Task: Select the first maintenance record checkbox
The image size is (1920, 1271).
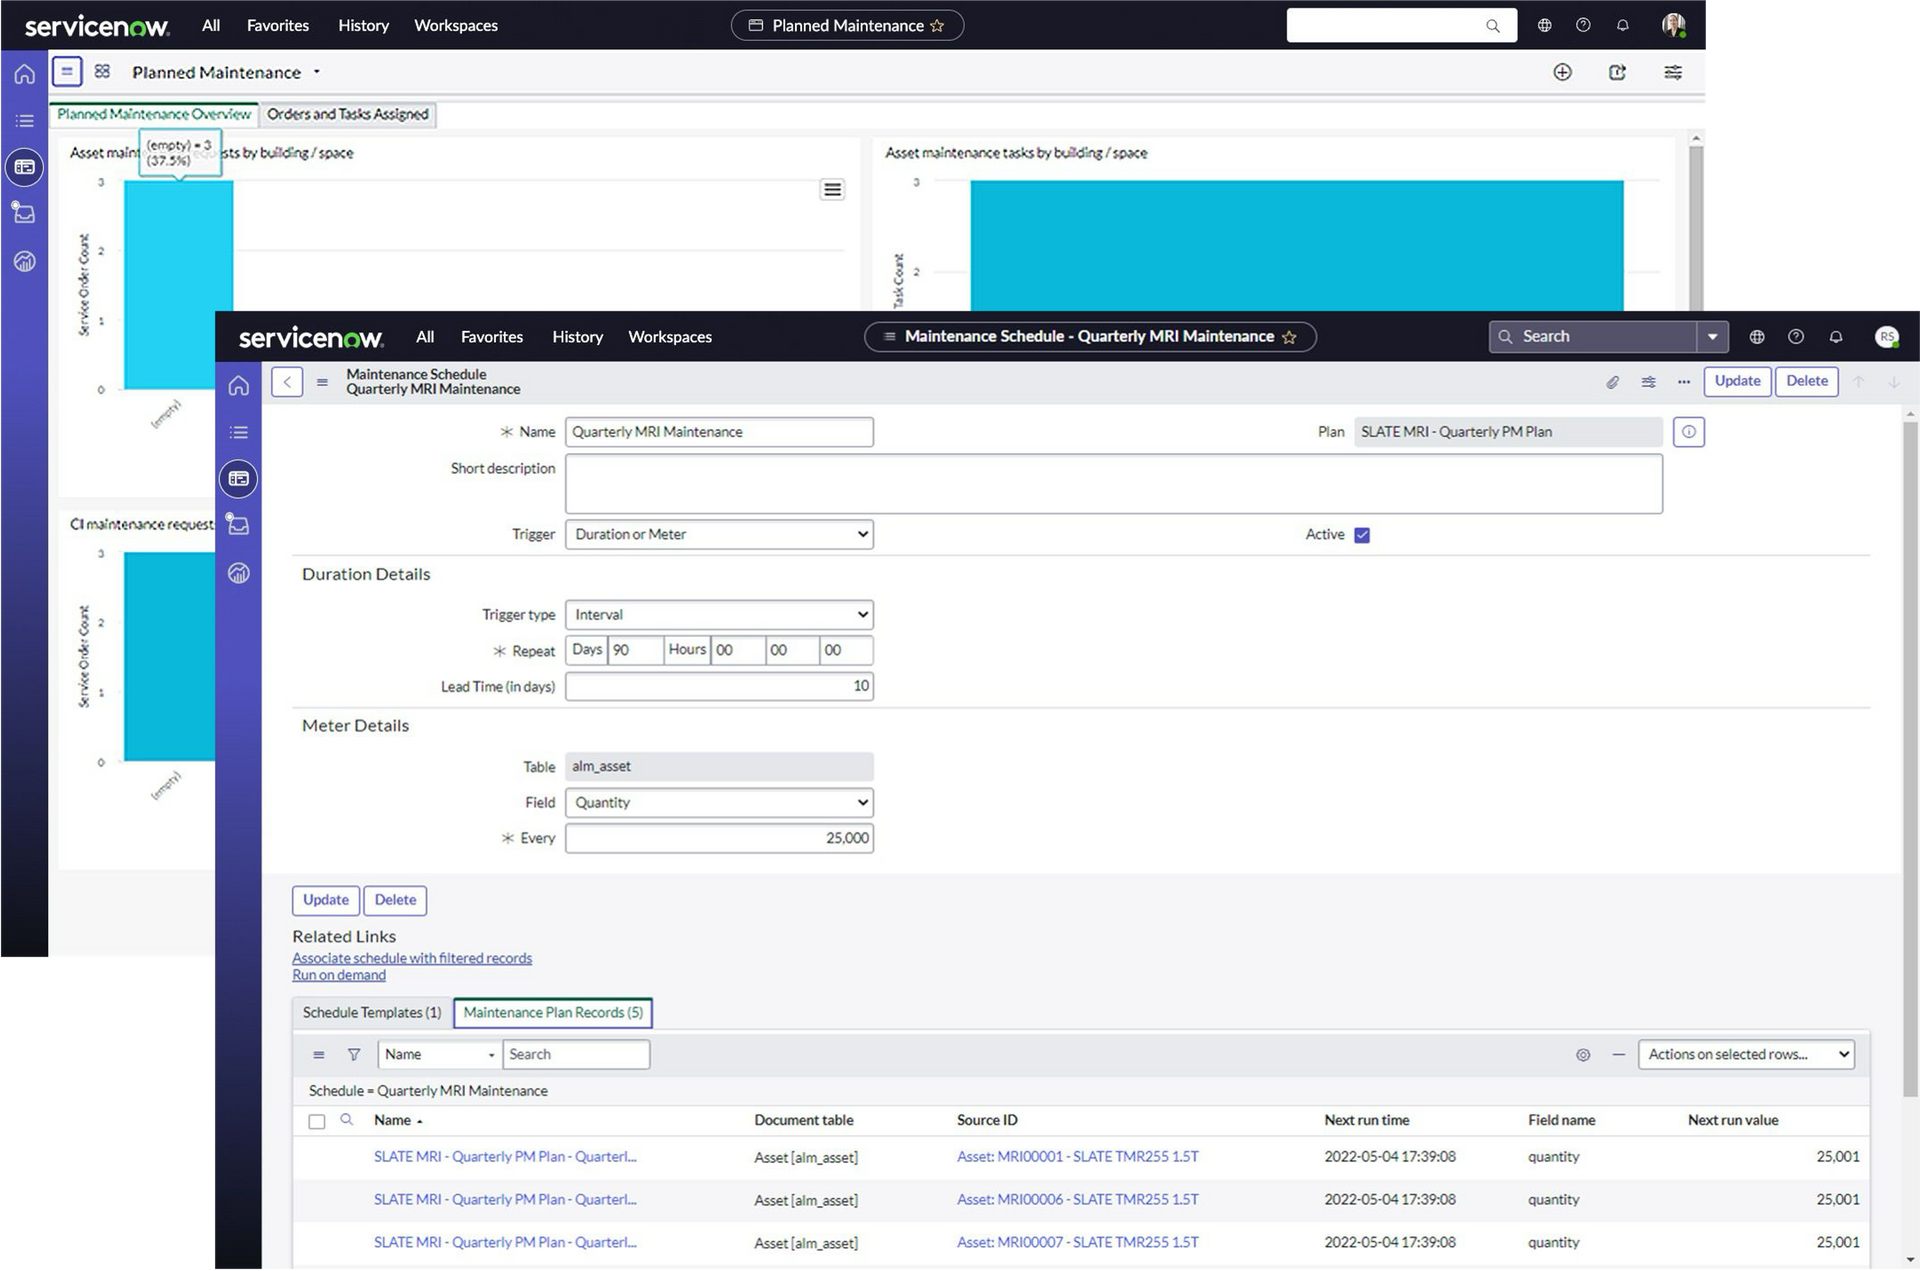Action: click(x=317, y=1157)
